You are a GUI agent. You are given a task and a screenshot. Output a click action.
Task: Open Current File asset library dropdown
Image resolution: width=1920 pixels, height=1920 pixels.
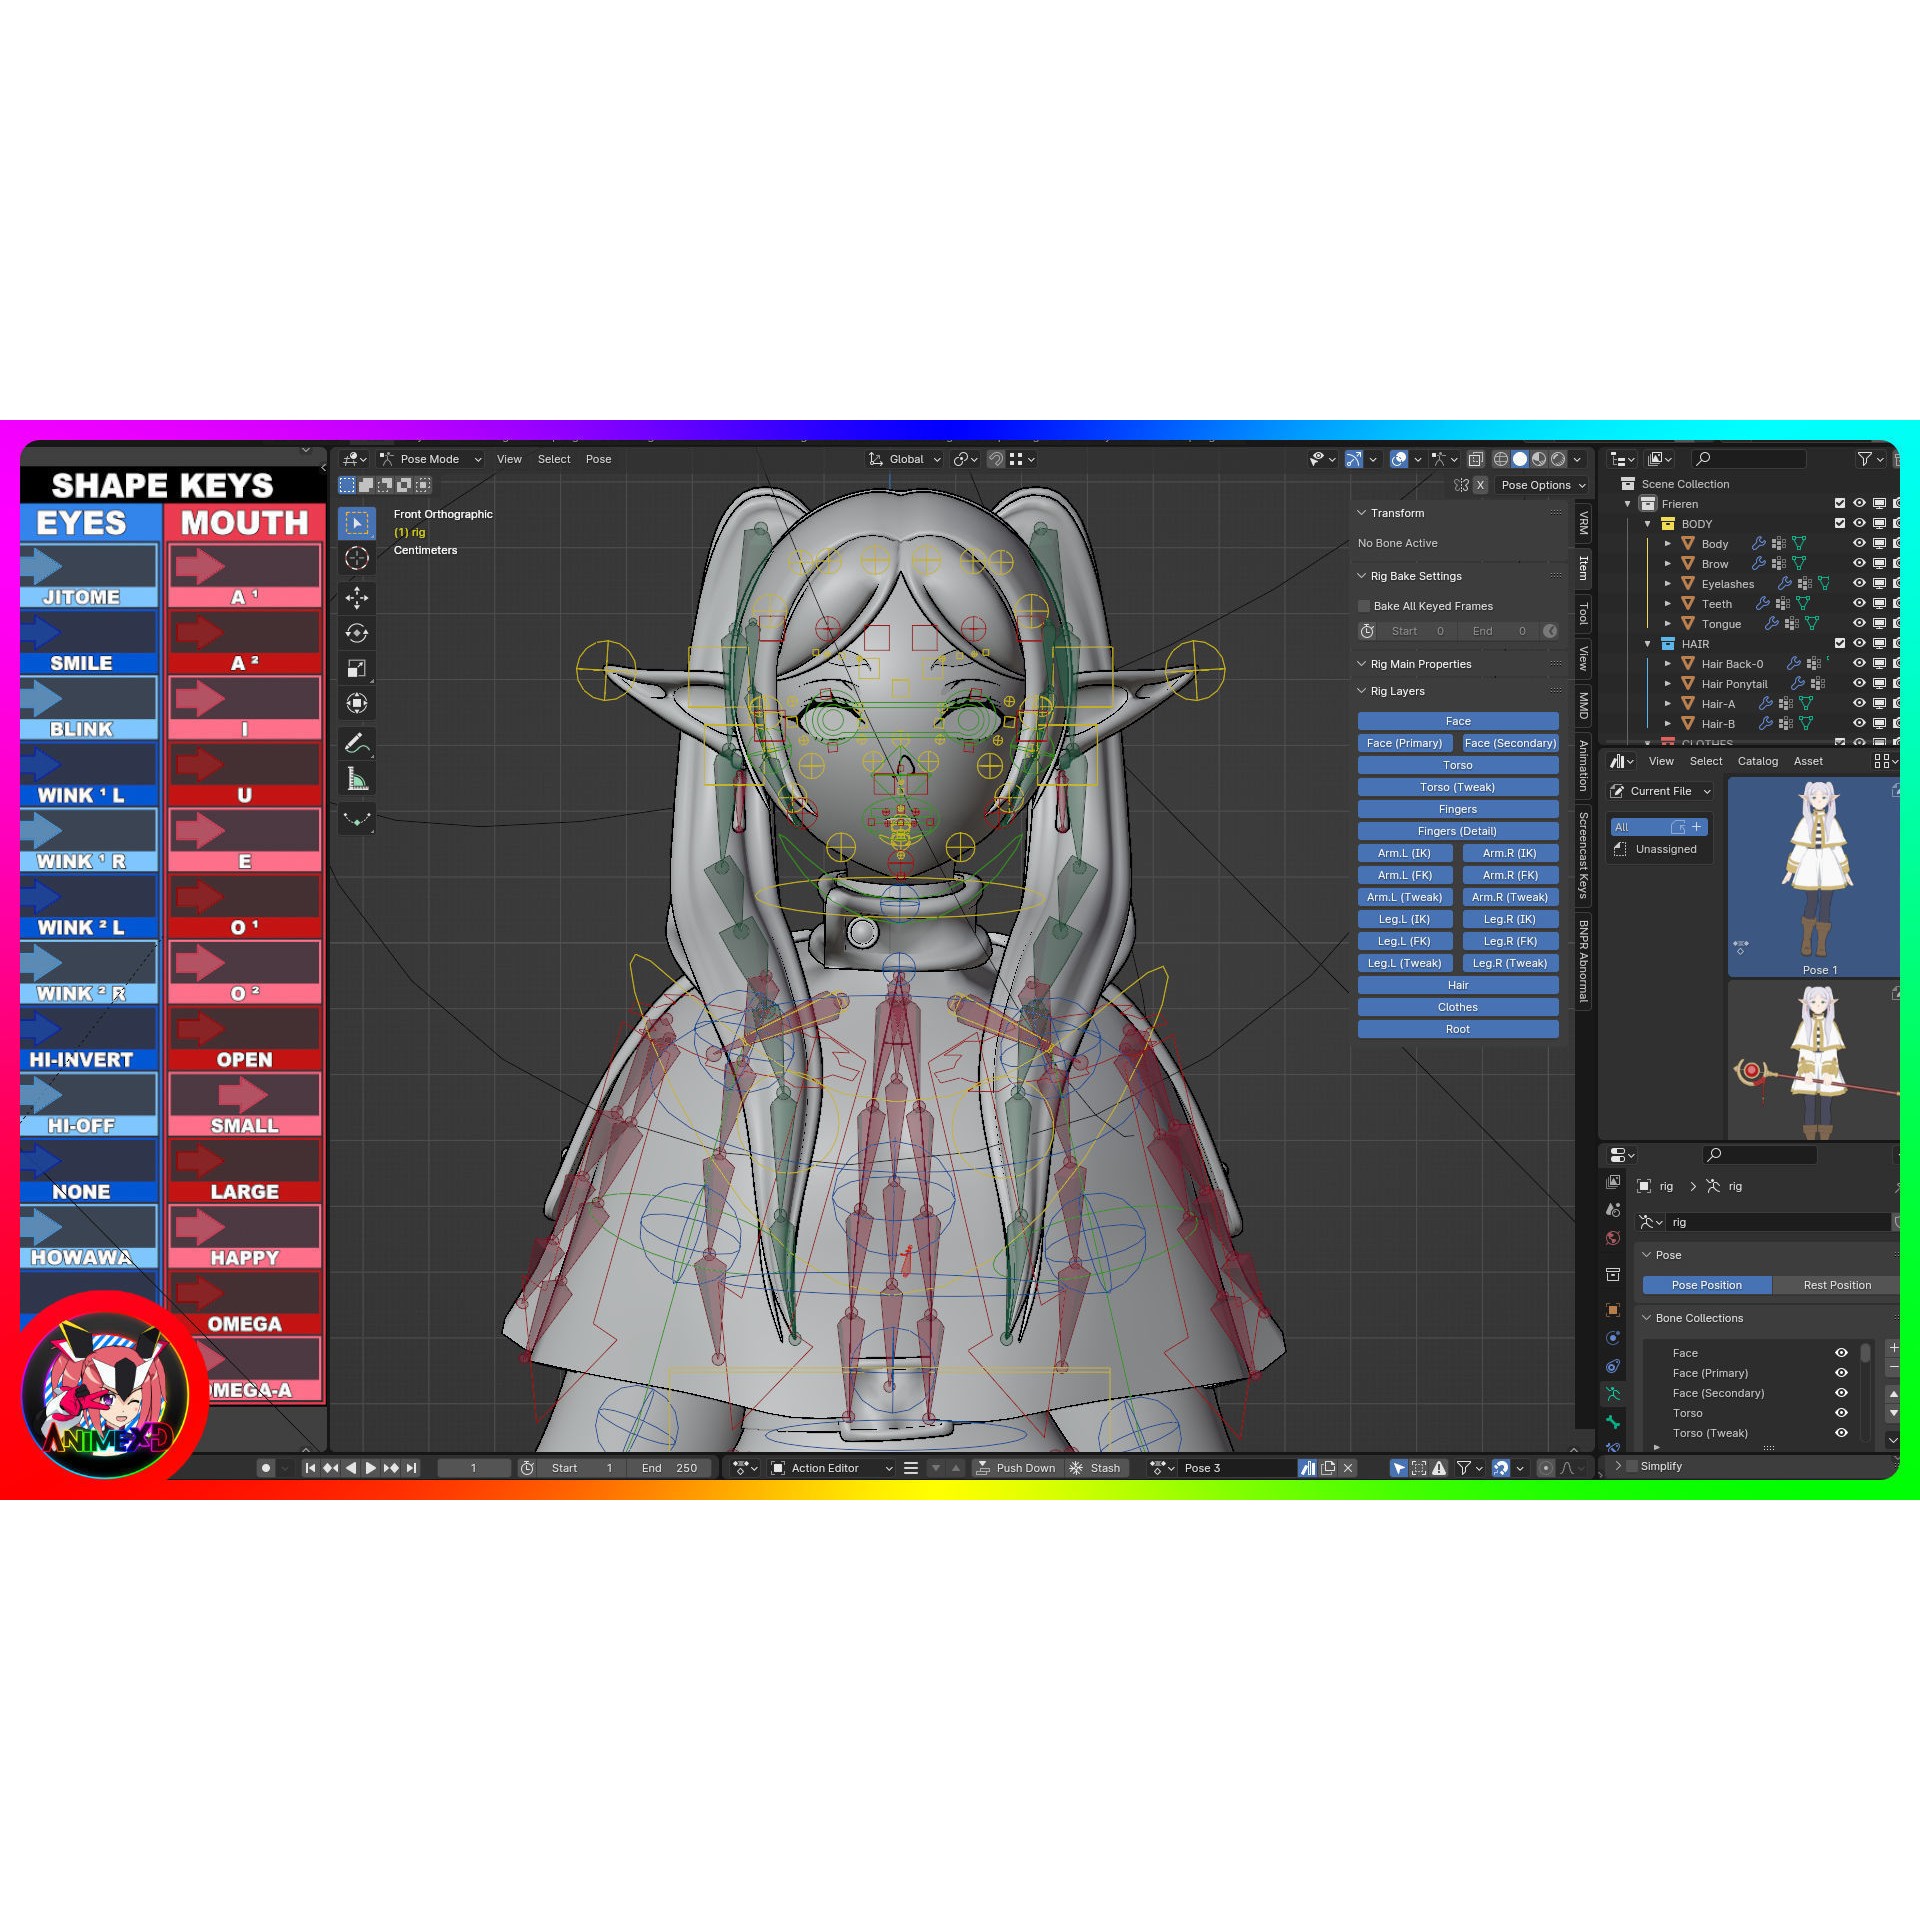pos(1661,791)
